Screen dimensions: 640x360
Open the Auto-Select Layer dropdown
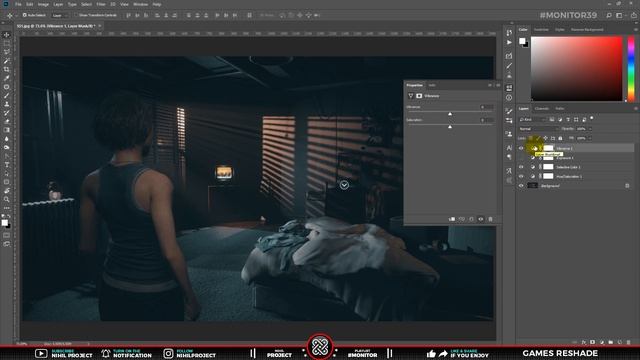(60, 15)
